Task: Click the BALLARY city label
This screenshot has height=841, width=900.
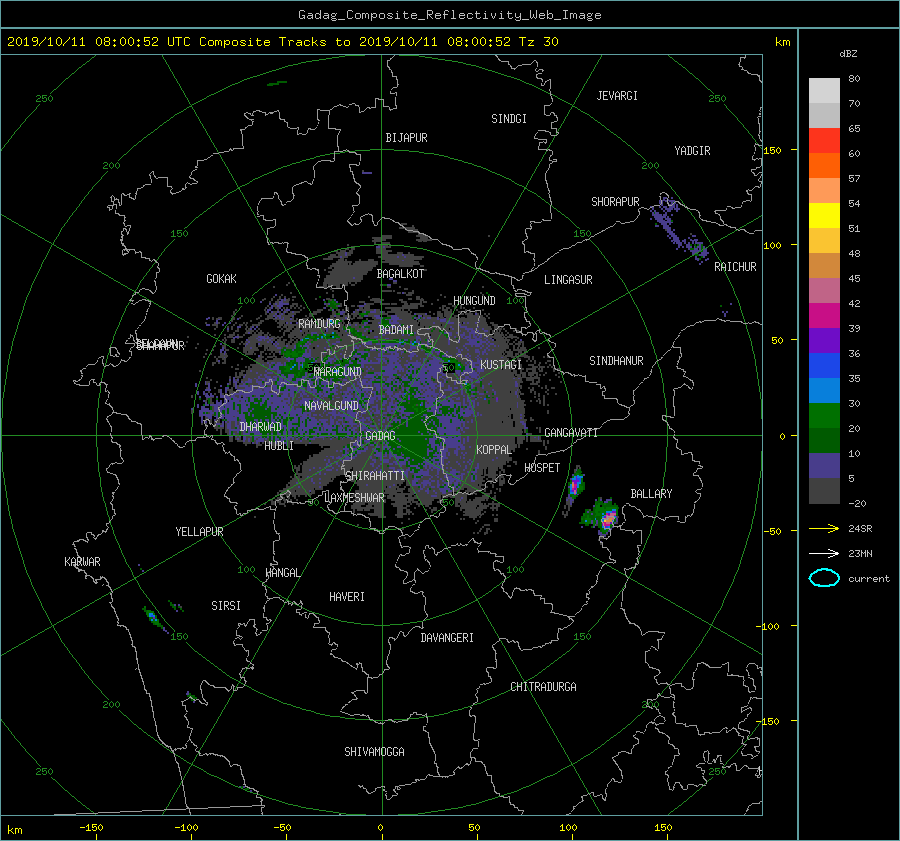Action: (x=651, y=494)
